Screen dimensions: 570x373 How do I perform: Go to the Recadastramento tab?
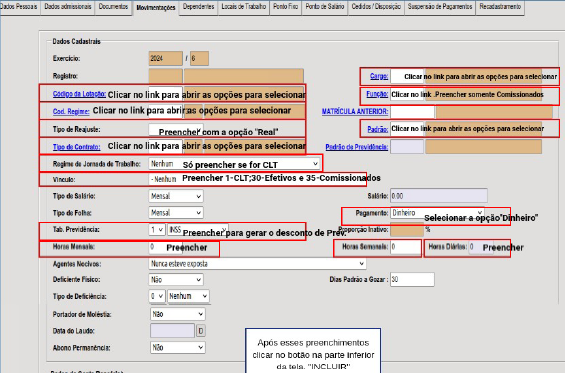(x=500, y=7)
